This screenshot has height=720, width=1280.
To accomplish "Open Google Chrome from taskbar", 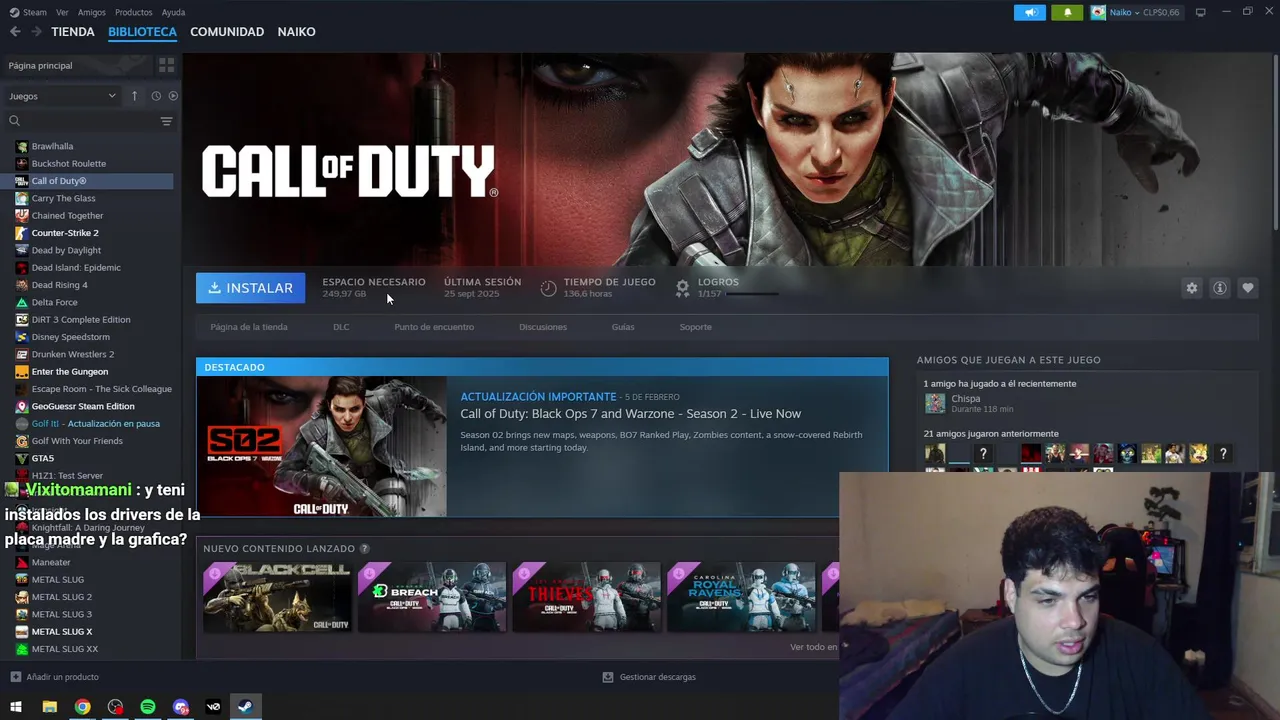I will point(82,707).
